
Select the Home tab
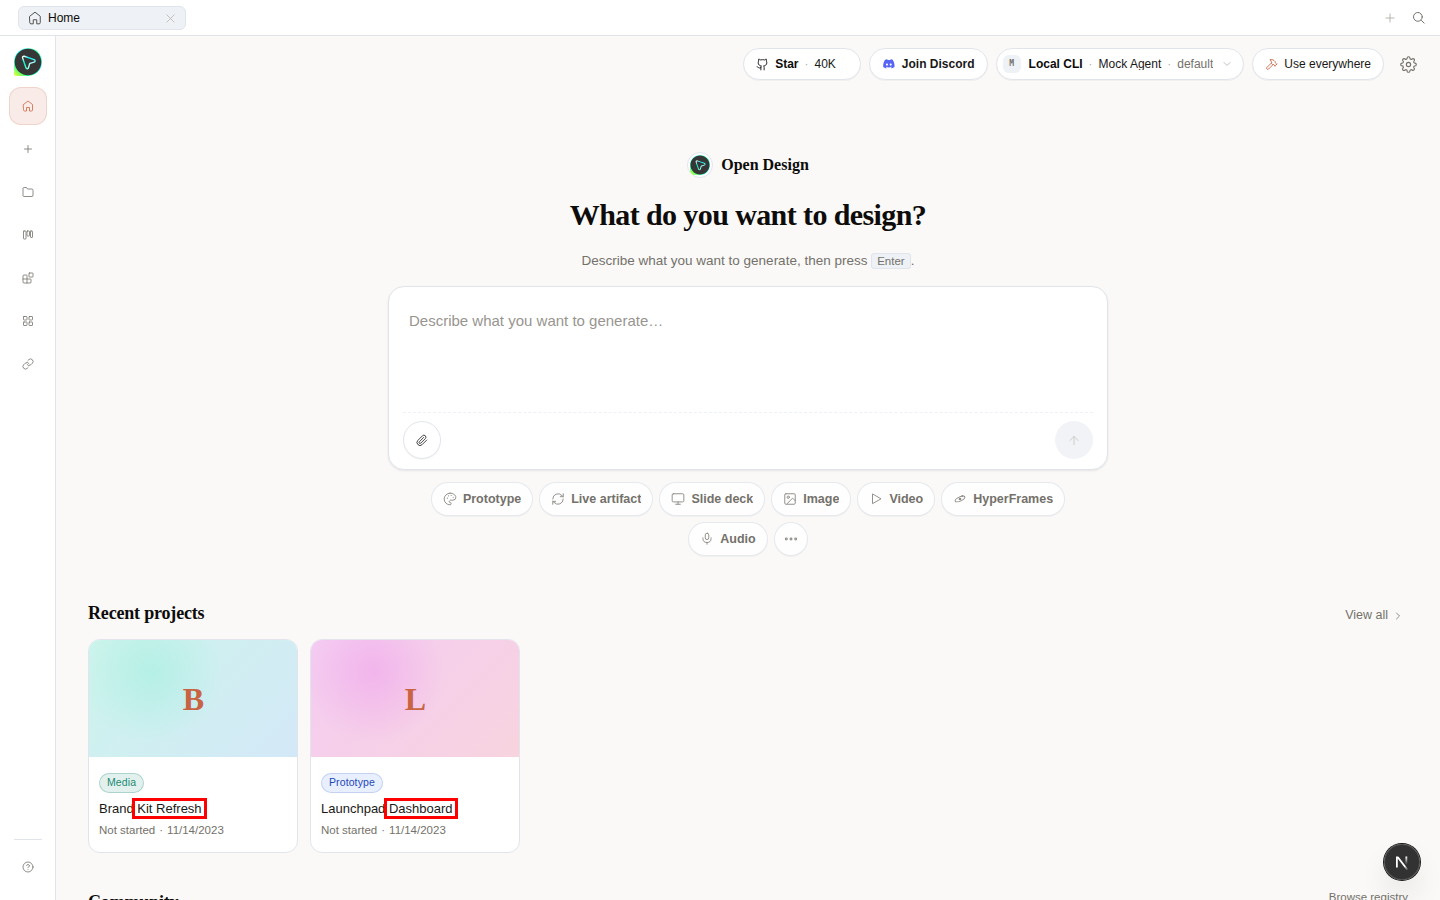click(x=102, y=18)
